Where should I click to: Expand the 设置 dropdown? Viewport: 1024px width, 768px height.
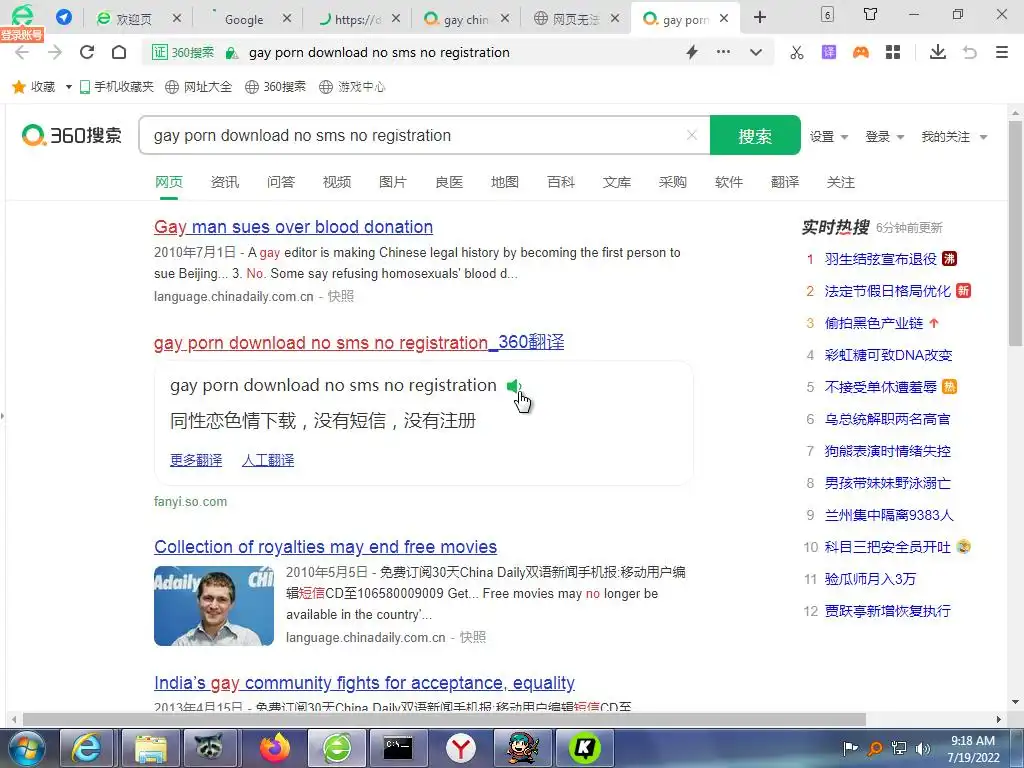pos(829,136)
